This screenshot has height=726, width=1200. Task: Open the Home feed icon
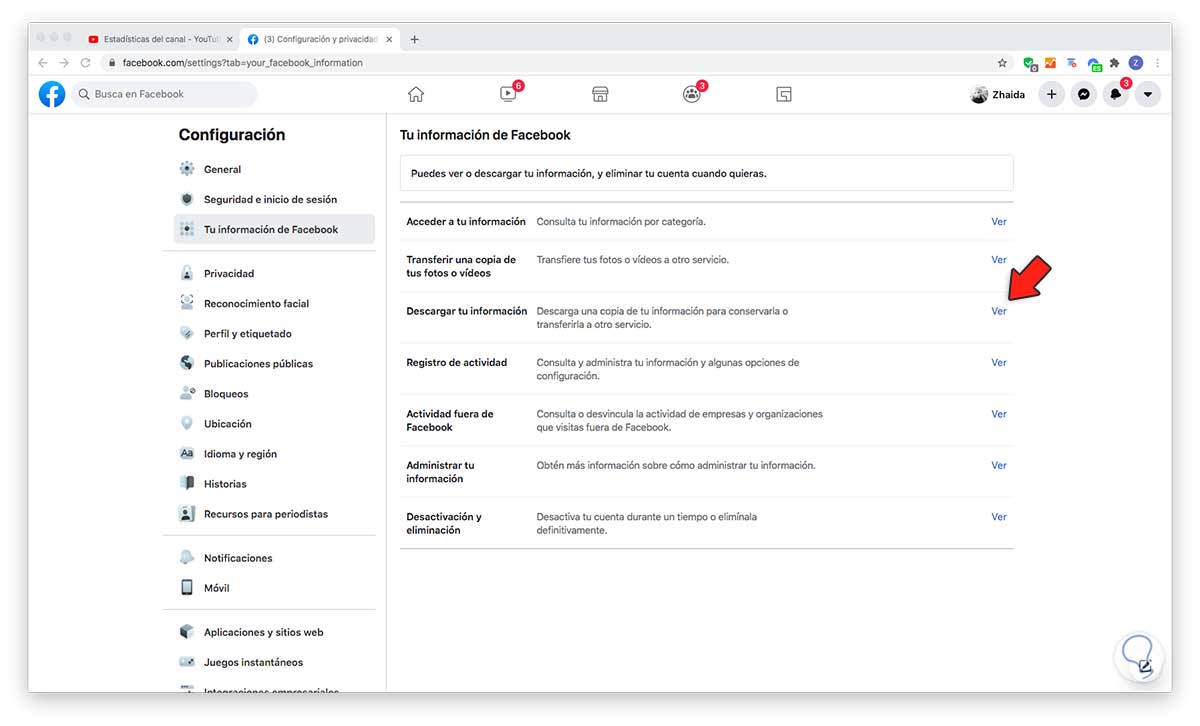pos(416,94)
